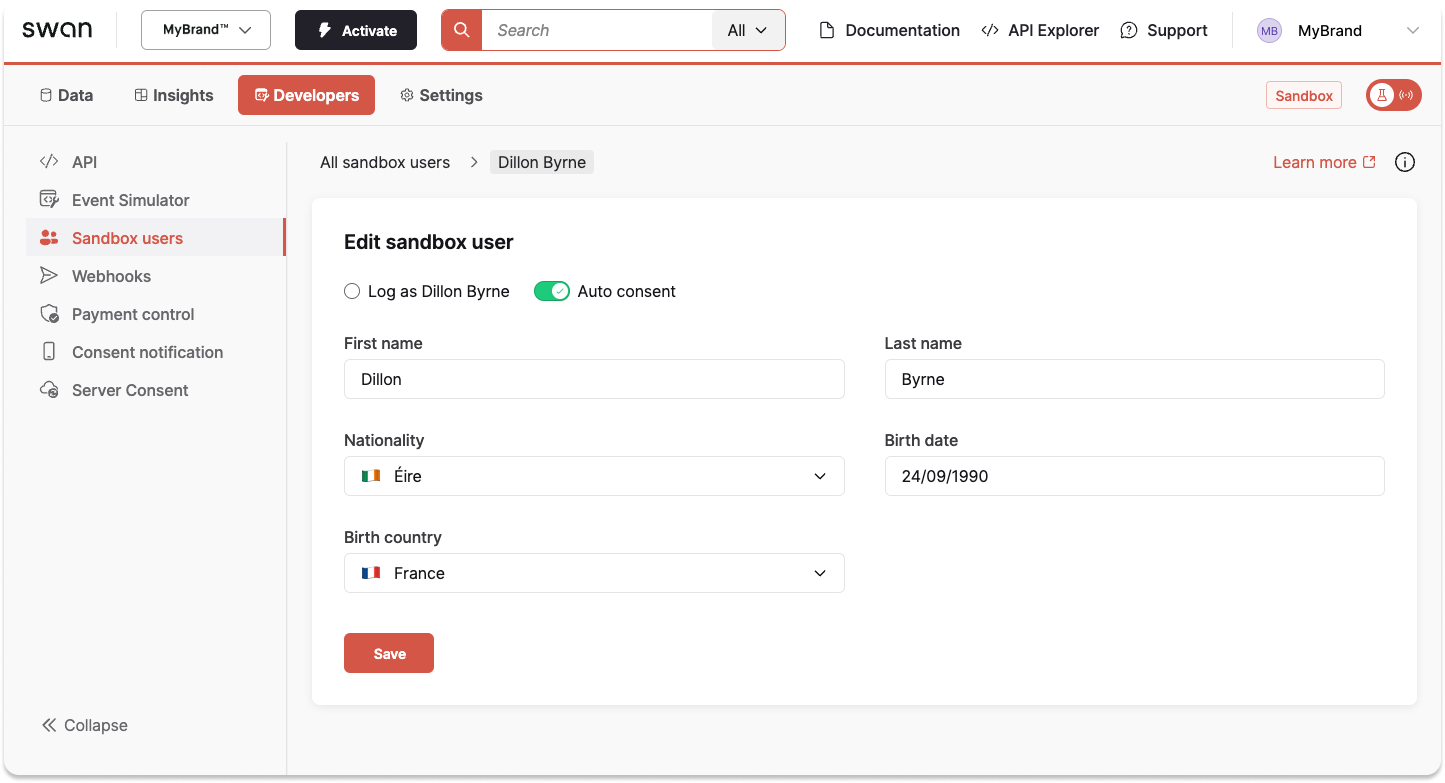Open the MyBrand project dropdown
1445x783 pixels.
point(205,30)
